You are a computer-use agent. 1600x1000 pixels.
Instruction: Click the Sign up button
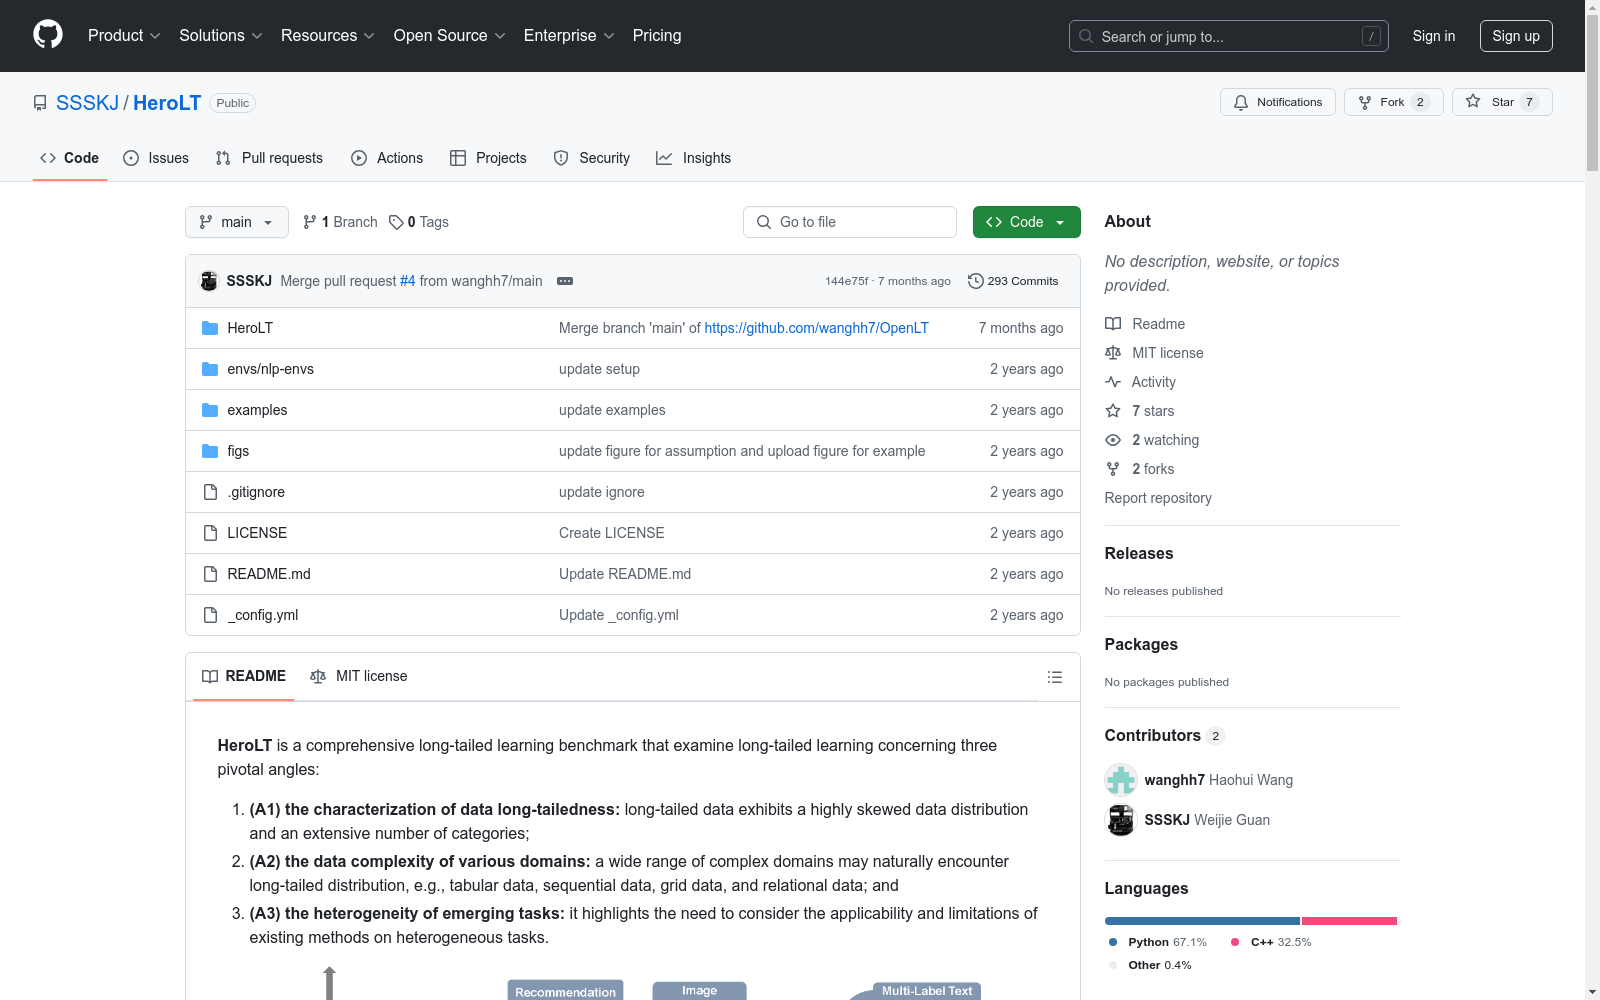1516,36
